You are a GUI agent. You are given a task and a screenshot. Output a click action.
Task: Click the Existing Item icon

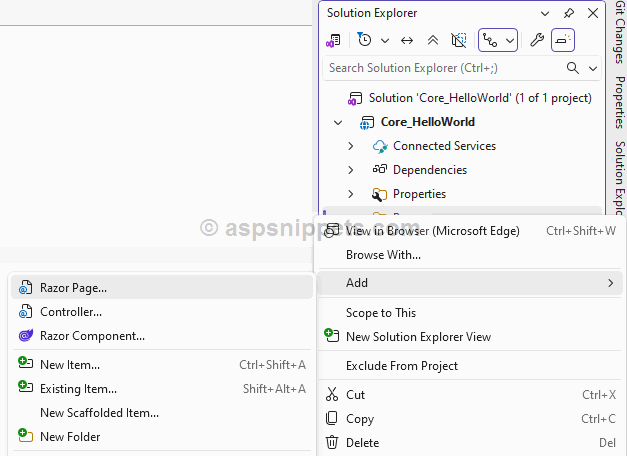(26, 386)
